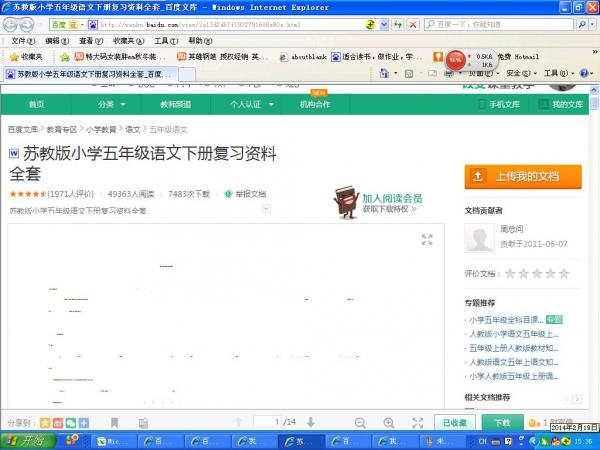
Task: Share to WeChat green icon
Action: coord(71,423)
